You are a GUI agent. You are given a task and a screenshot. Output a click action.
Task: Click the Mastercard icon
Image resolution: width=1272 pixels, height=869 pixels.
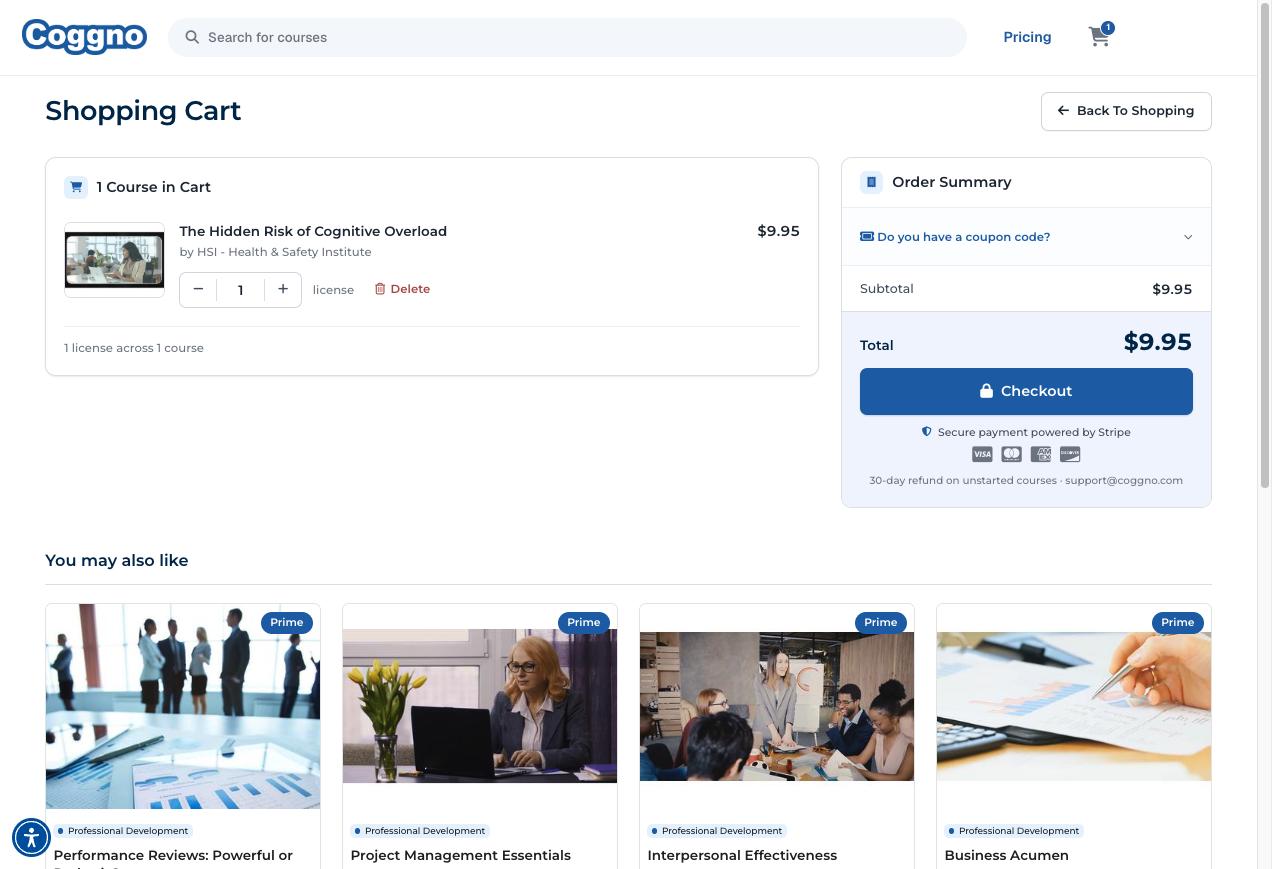pyautogui.click(x=1011, y=454)
